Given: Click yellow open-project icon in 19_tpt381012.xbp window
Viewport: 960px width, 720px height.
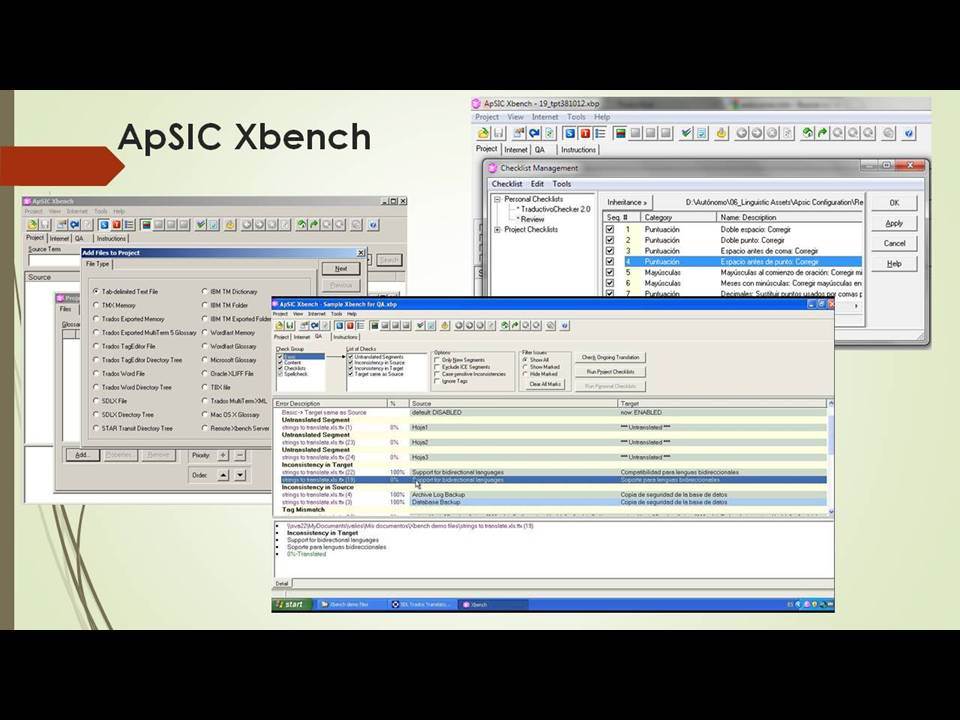Looking at the screenshot, I should (x=484, y=133).
